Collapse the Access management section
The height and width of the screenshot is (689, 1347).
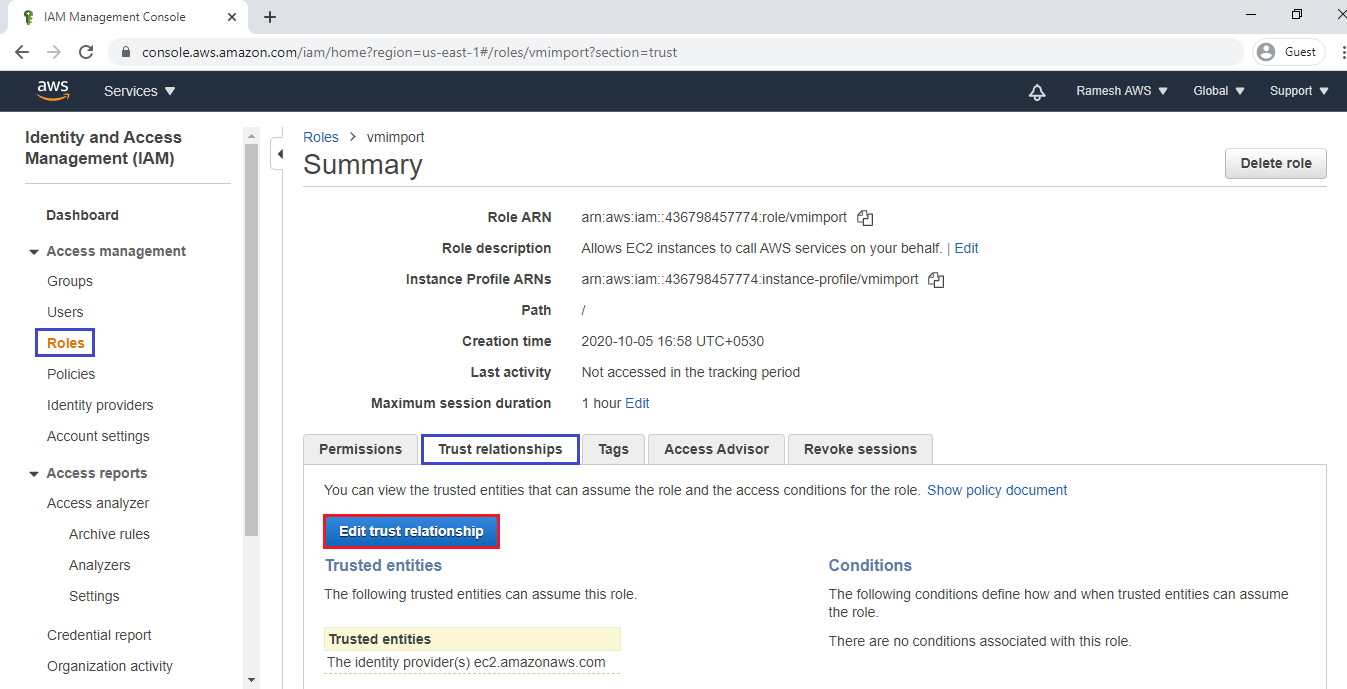(34, 252)
